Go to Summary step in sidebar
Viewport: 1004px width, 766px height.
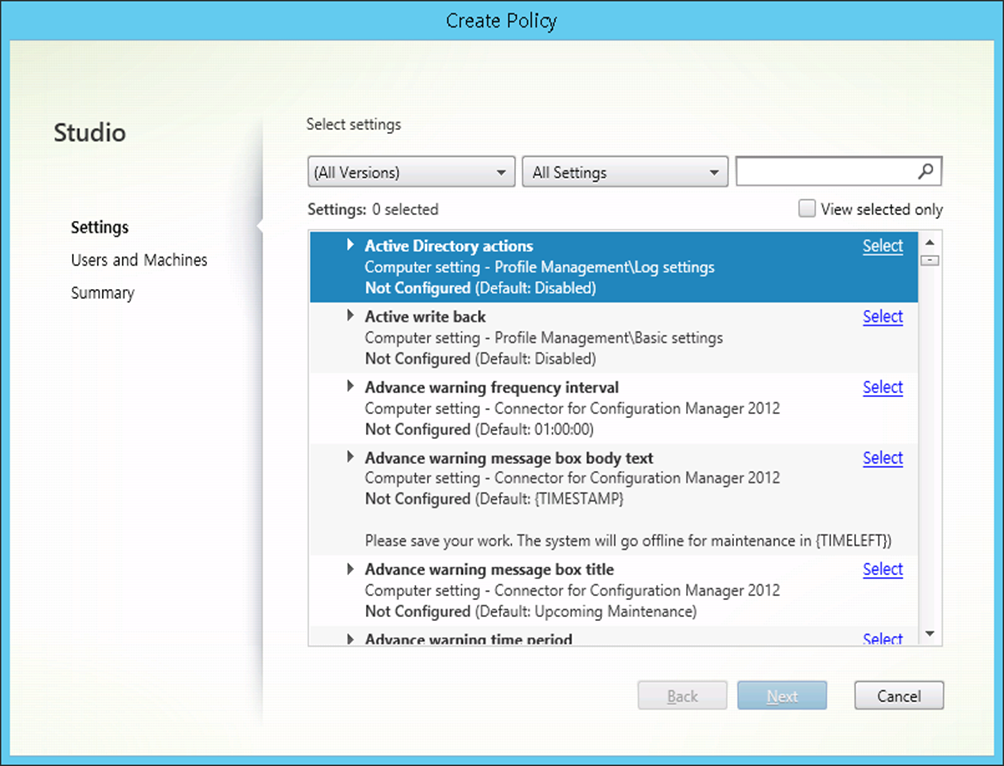click(x=102, y=293)
